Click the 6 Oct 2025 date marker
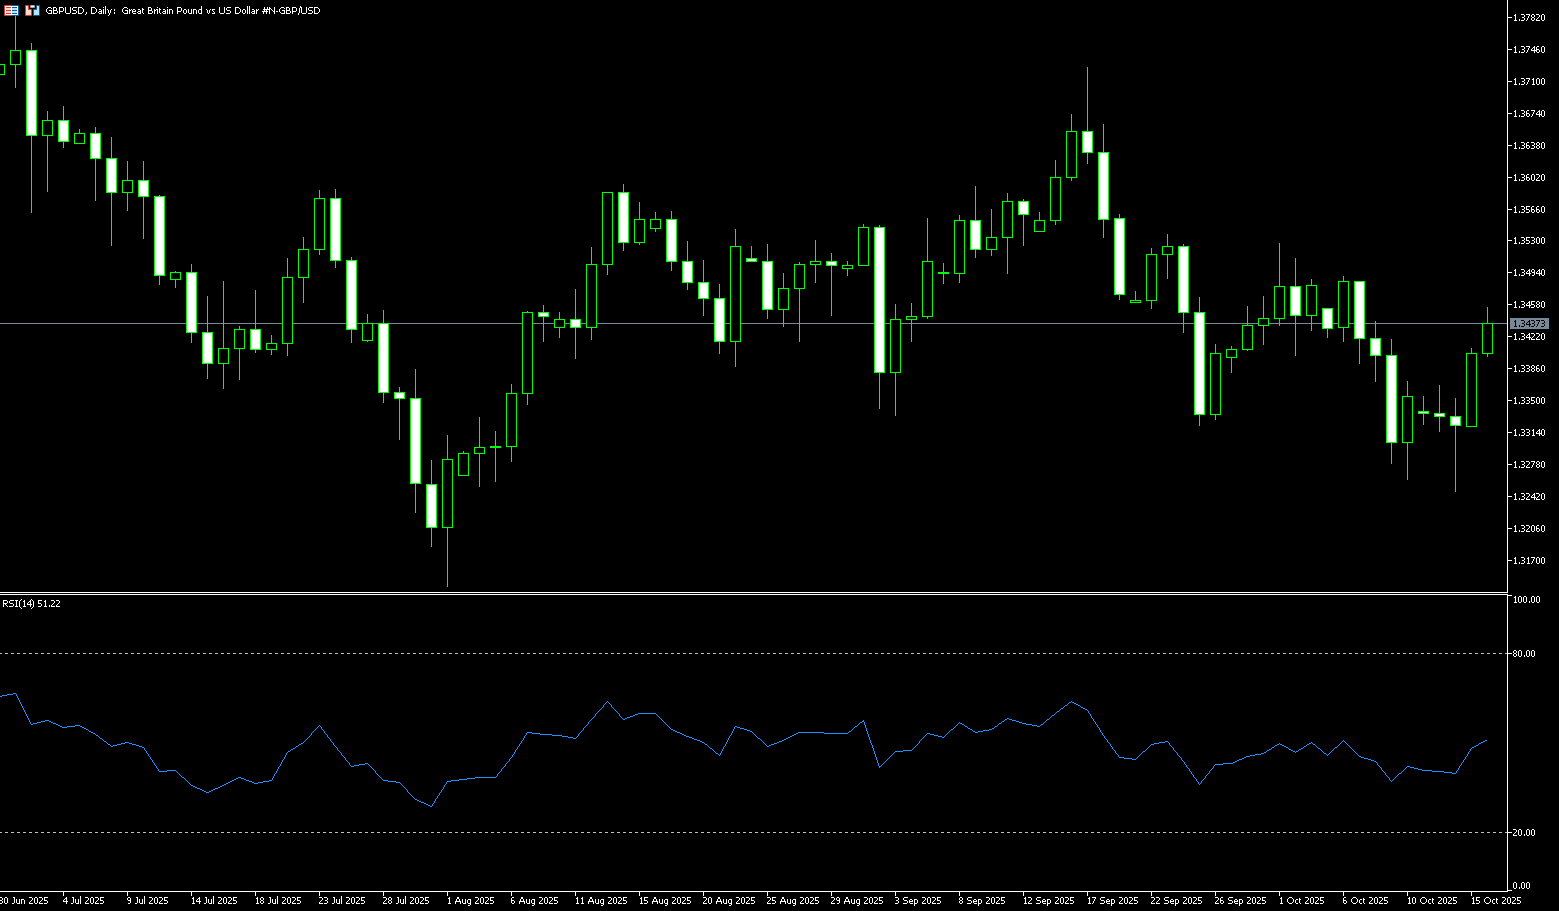The width and height of the screenshot is (1559, 911). point(1365,901)
